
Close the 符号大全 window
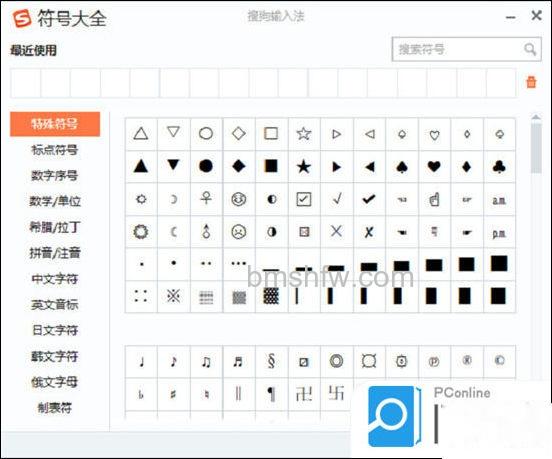[x=536, y=15]
